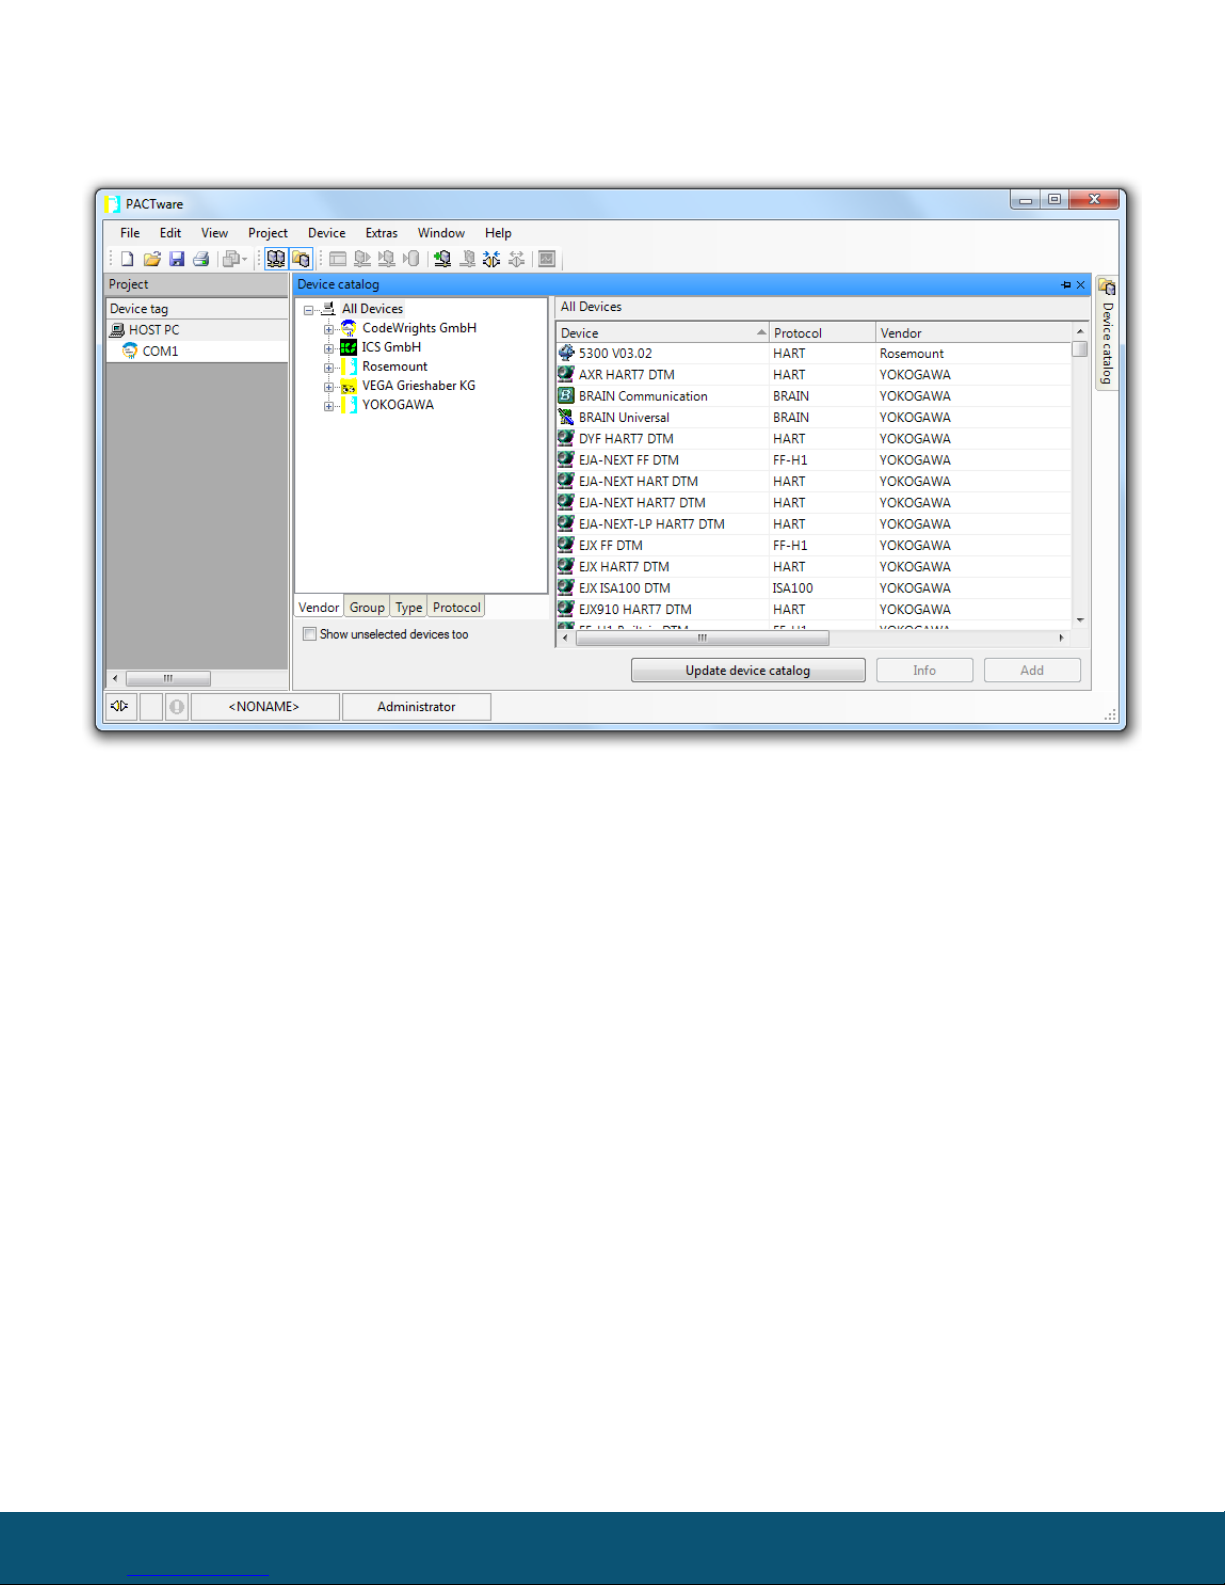Save project using the floppy disk icon
Screen dimensions: 1225x1585
pyautogui.click(x=177, y=259)
